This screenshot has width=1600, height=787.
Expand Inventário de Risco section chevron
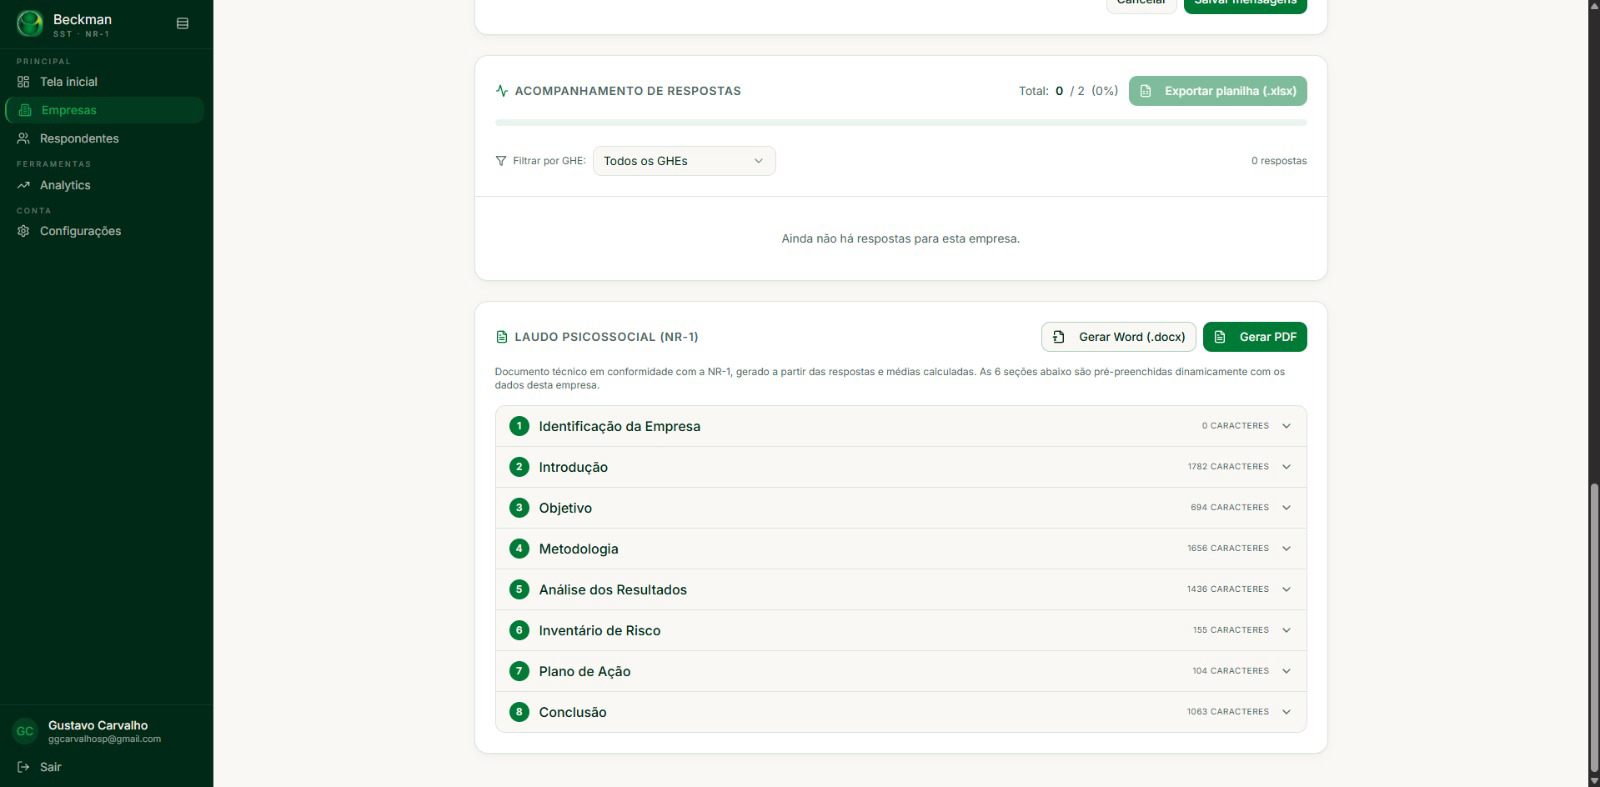click(1286, 630)
